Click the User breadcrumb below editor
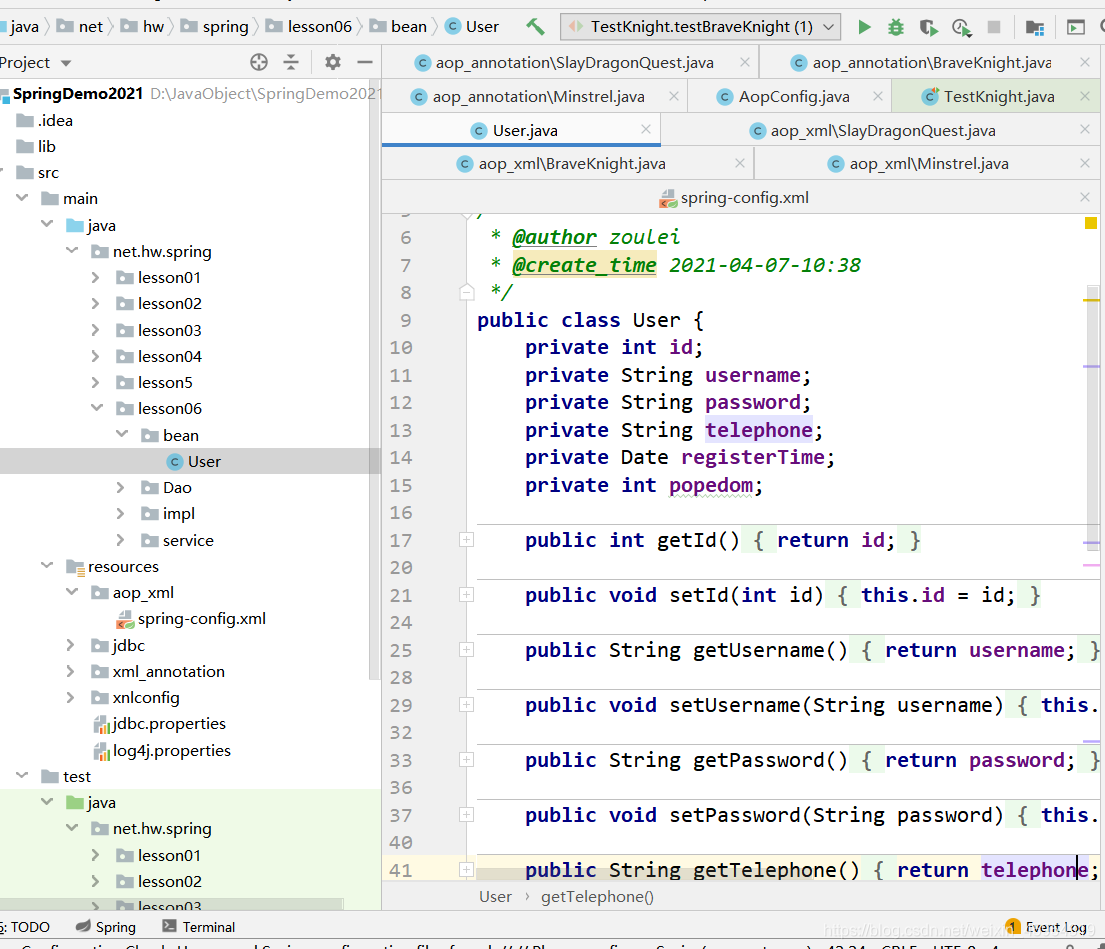The height and width of the screenshot is (949, 1105). pyautogui.click(x=495, y=896)
